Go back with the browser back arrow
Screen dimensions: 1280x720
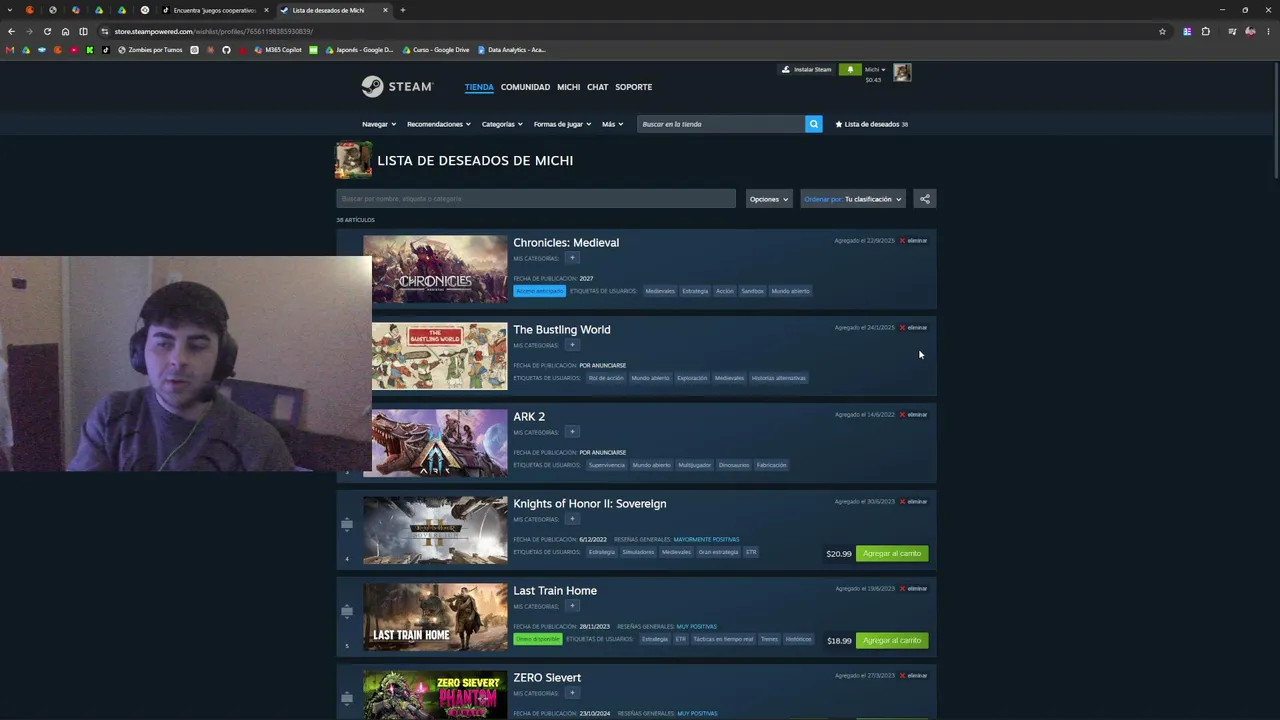coord(11,31)
